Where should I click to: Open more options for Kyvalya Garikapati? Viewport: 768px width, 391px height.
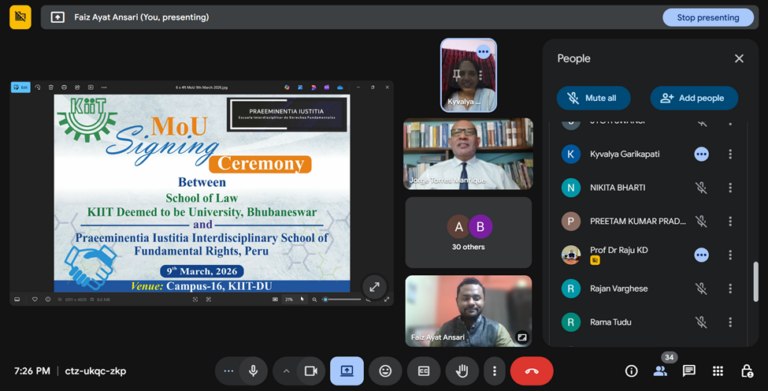730,154
